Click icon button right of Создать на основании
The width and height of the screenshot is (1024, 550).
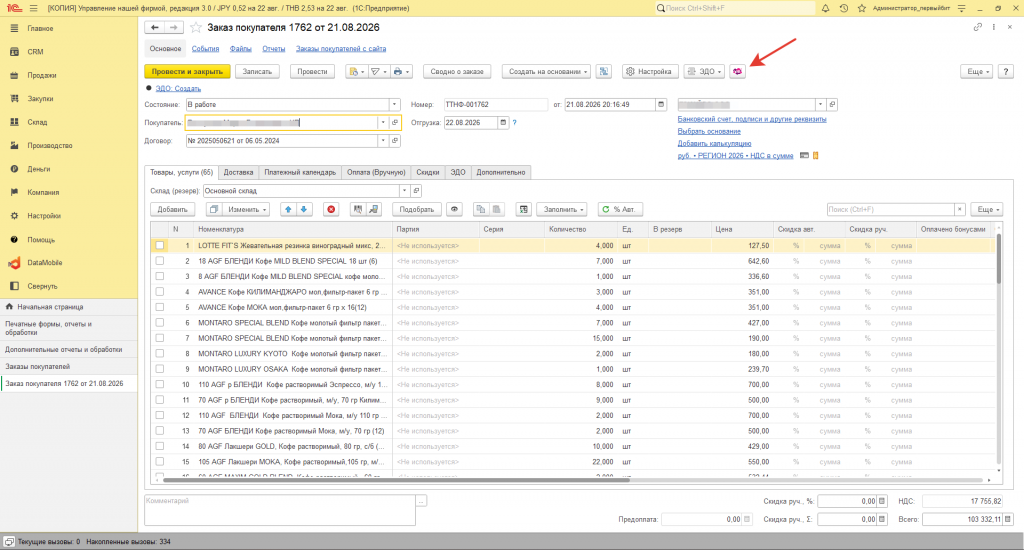(x=604, y=71)
